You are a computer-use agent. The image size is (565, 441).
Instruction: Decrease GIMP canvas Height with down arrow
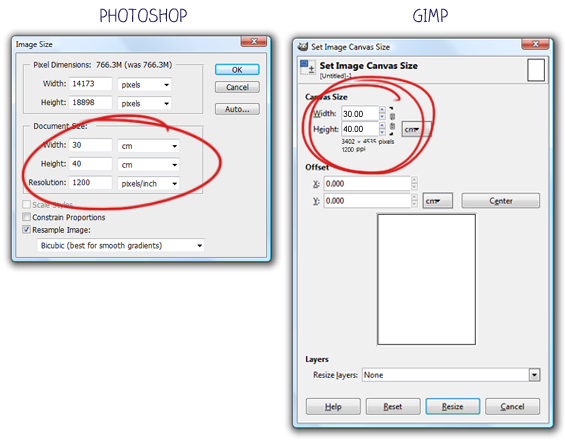click(382, 133)
